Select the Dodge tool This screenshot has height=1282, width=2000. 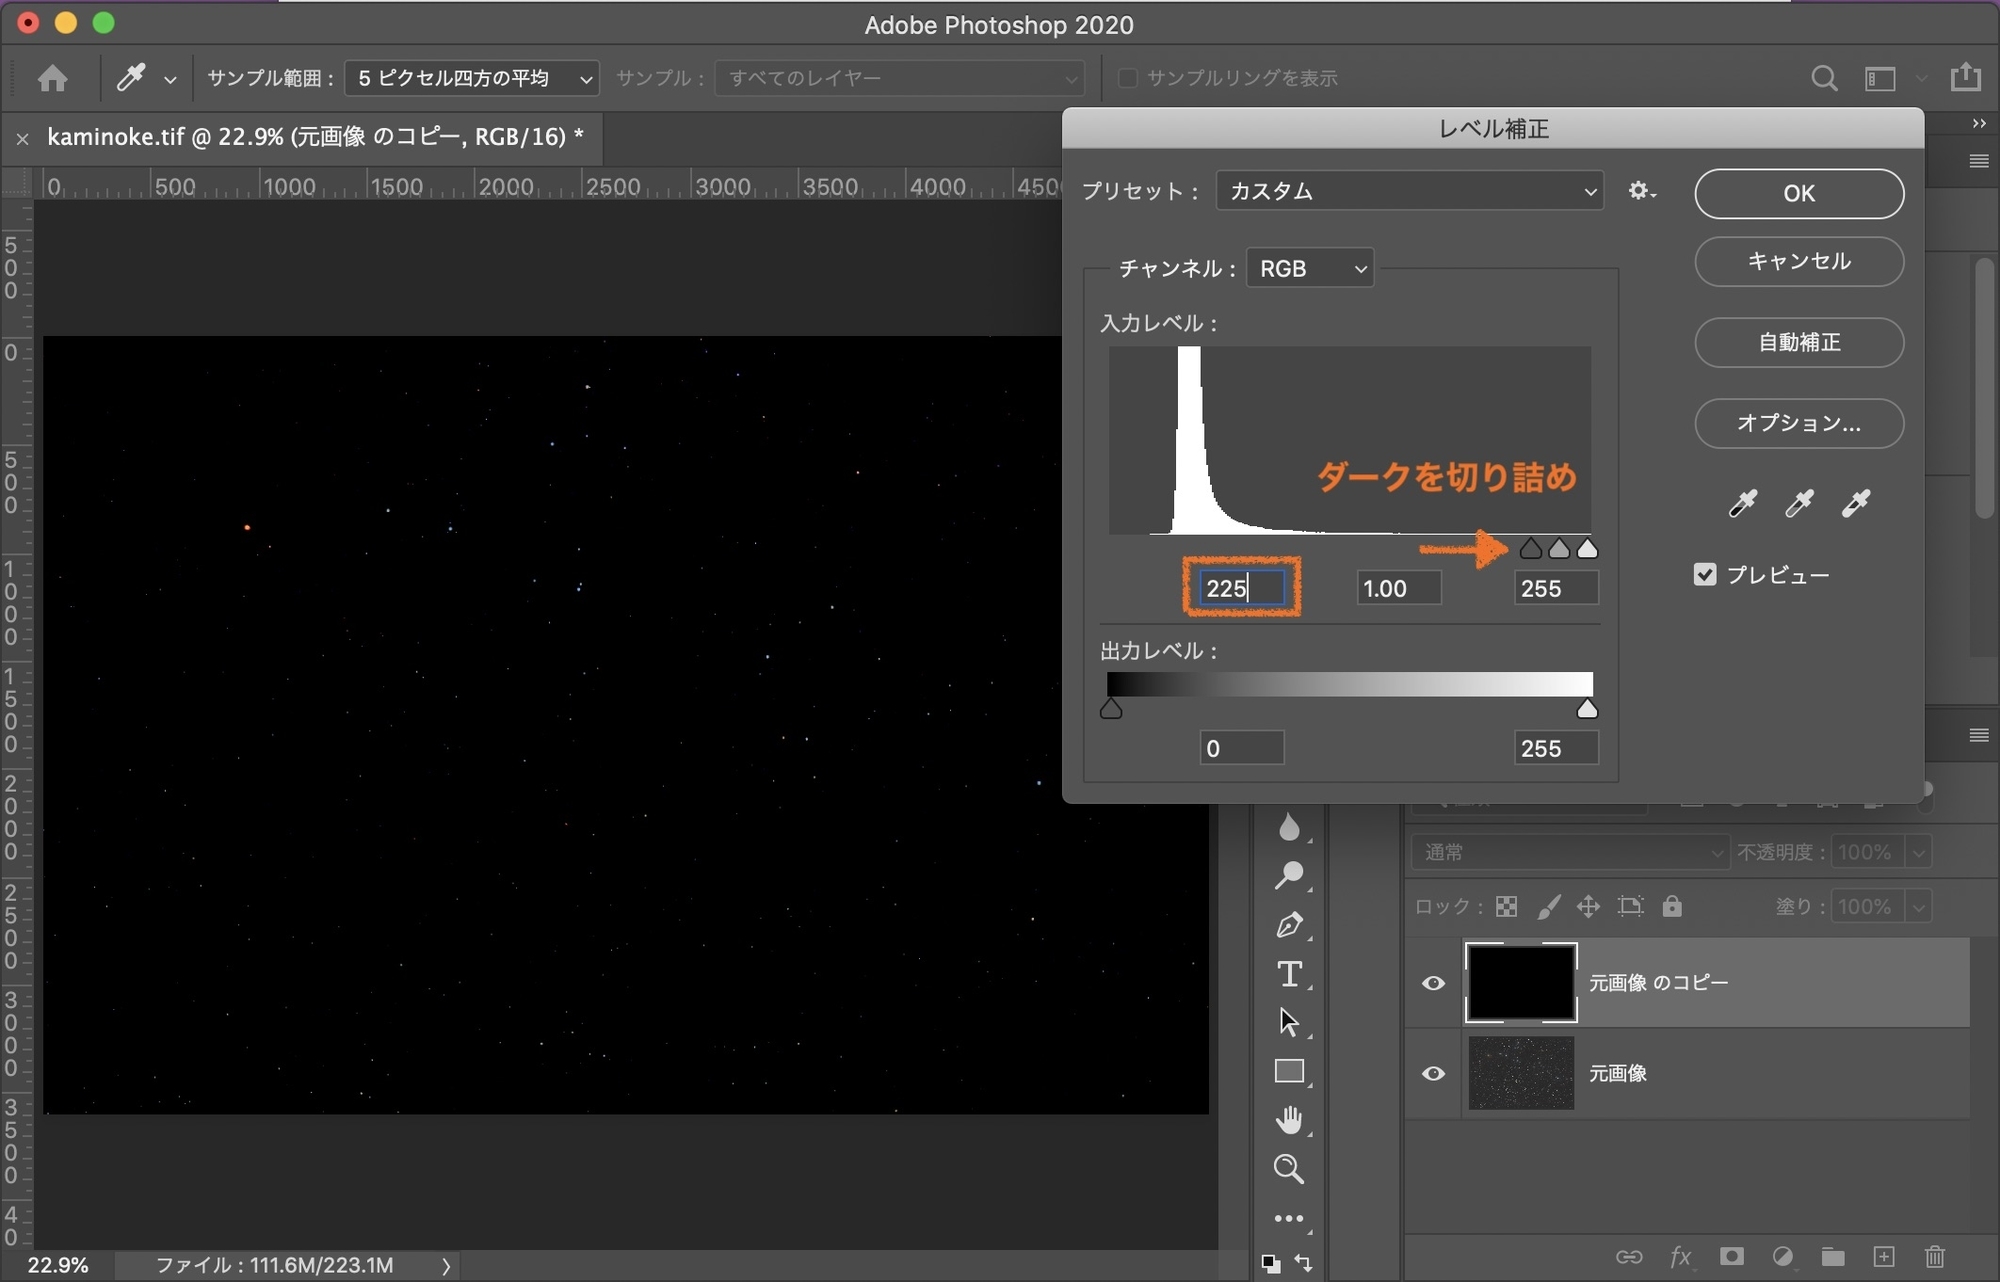[x=1289, y=875]
